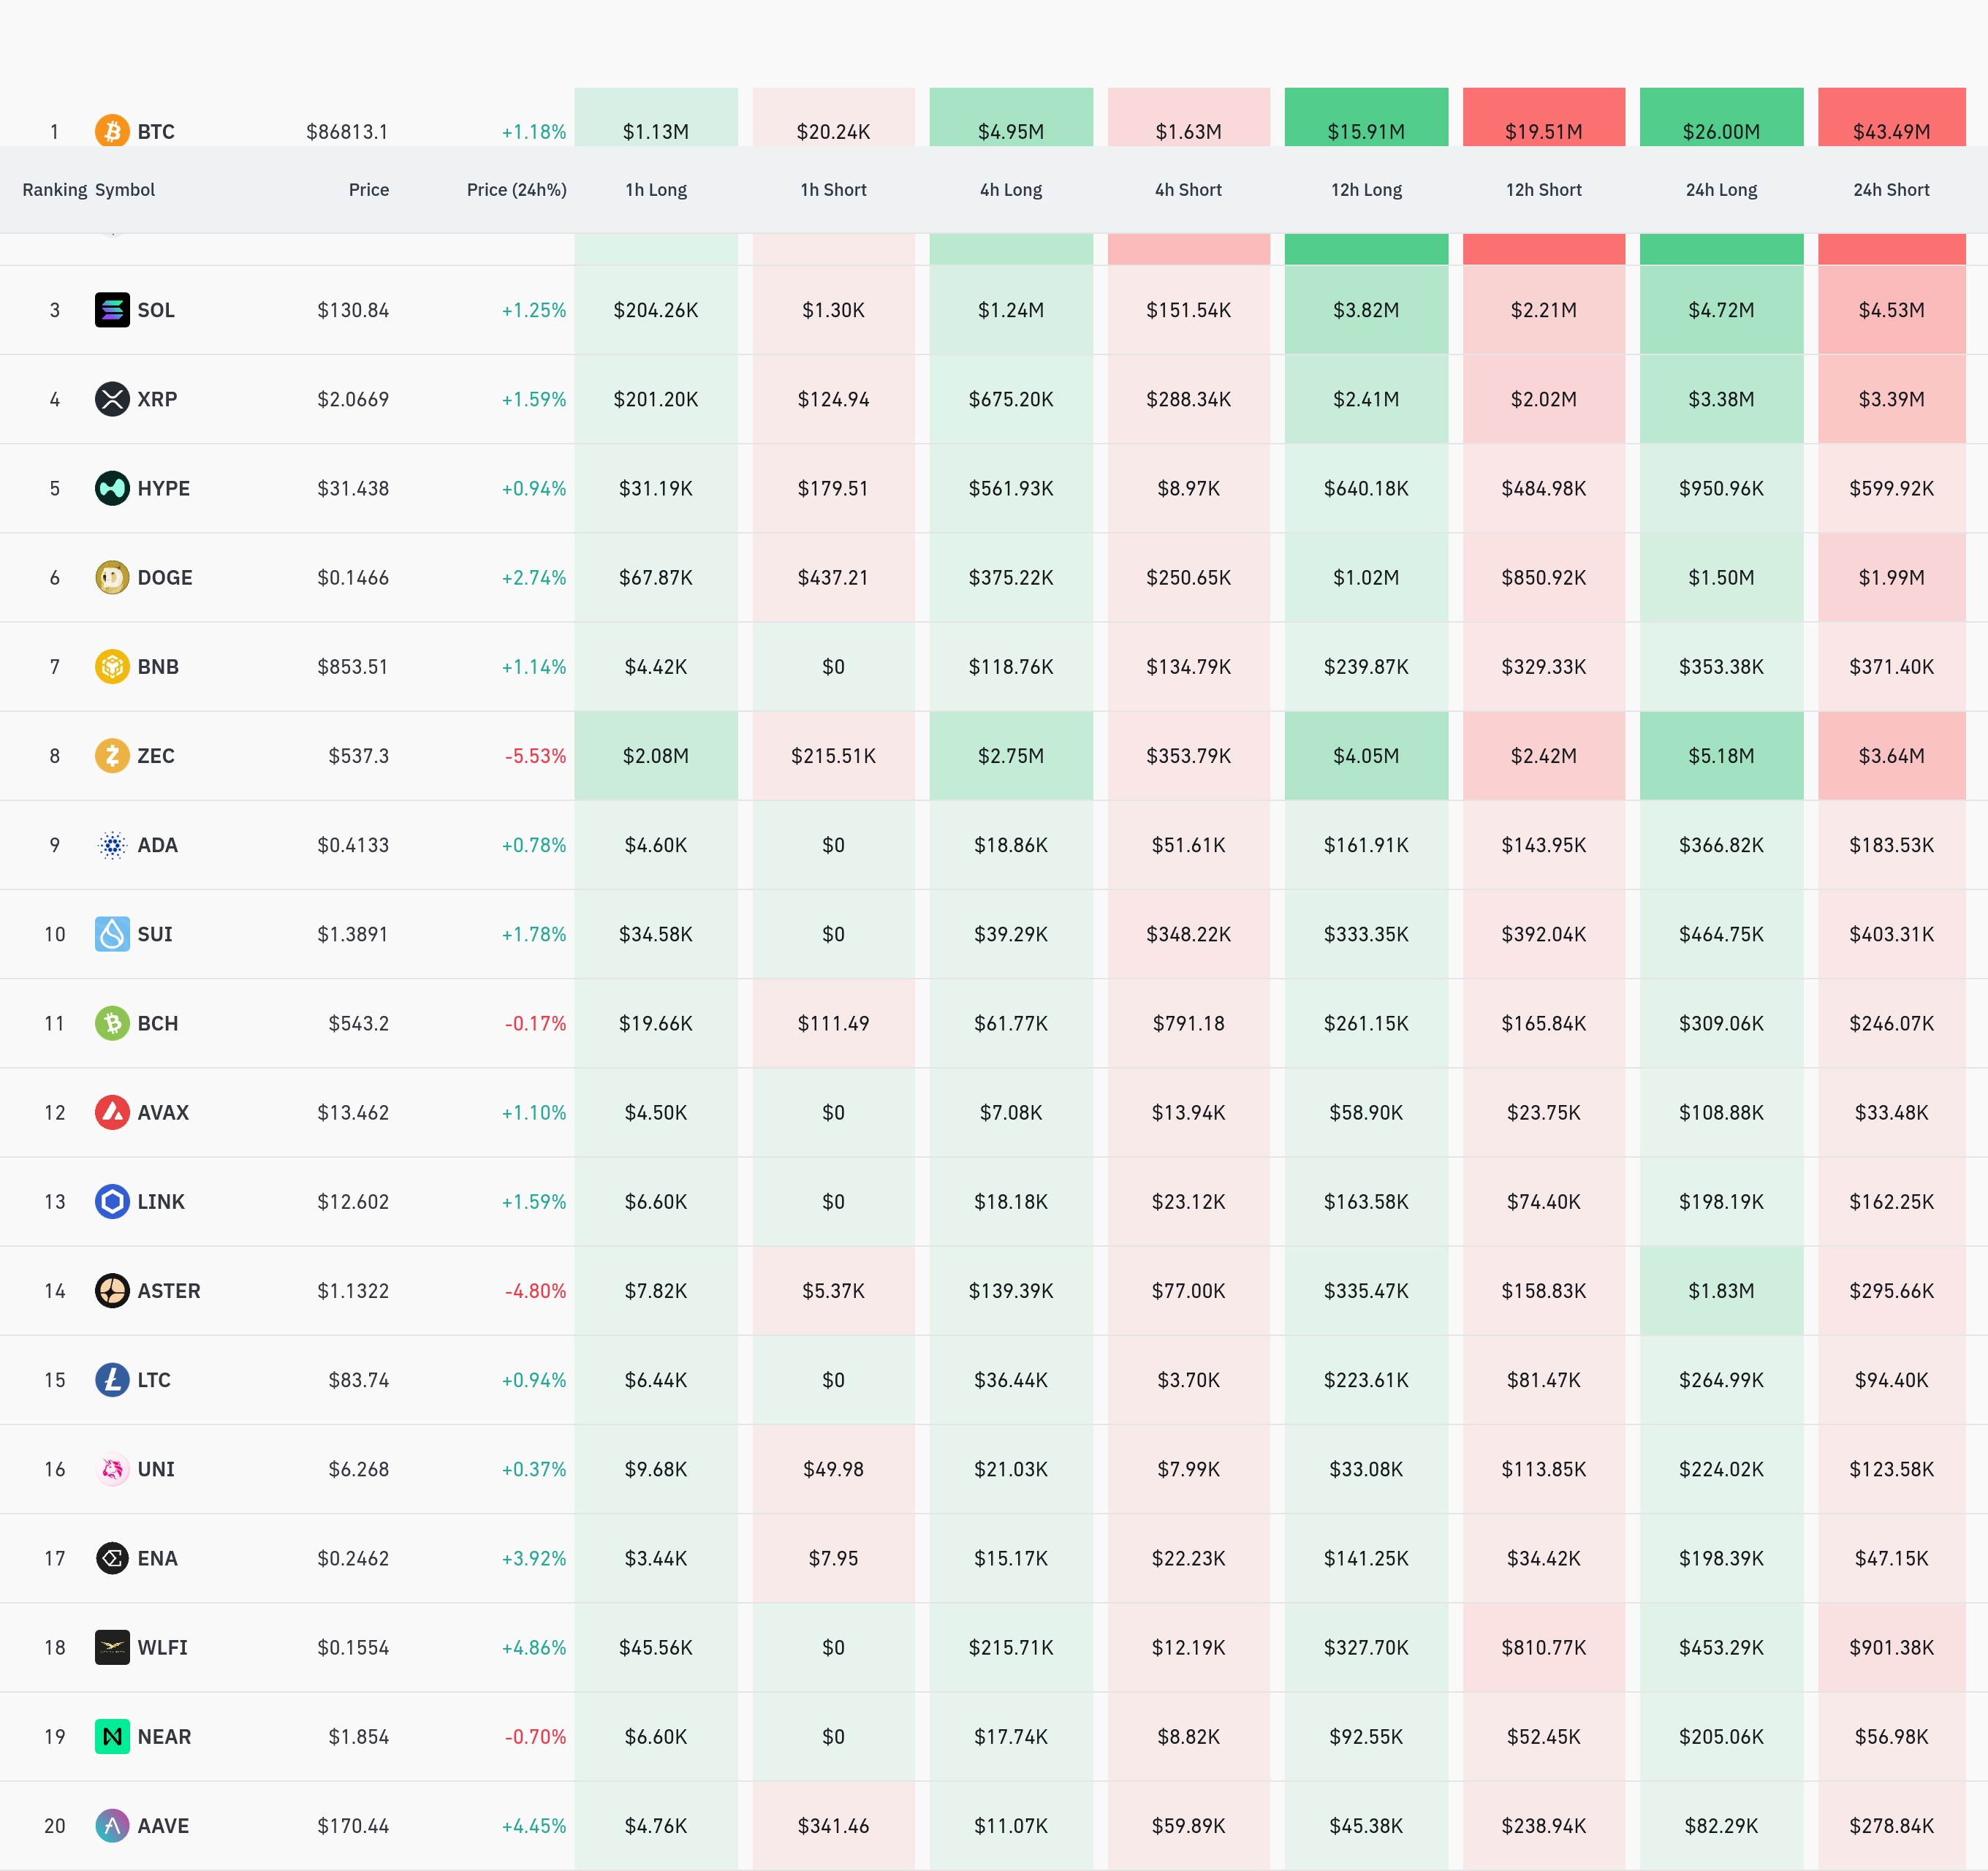Click the Dogecoin DOGE icon
This screenshot has width=1988, height=1871.
[112, 577]
